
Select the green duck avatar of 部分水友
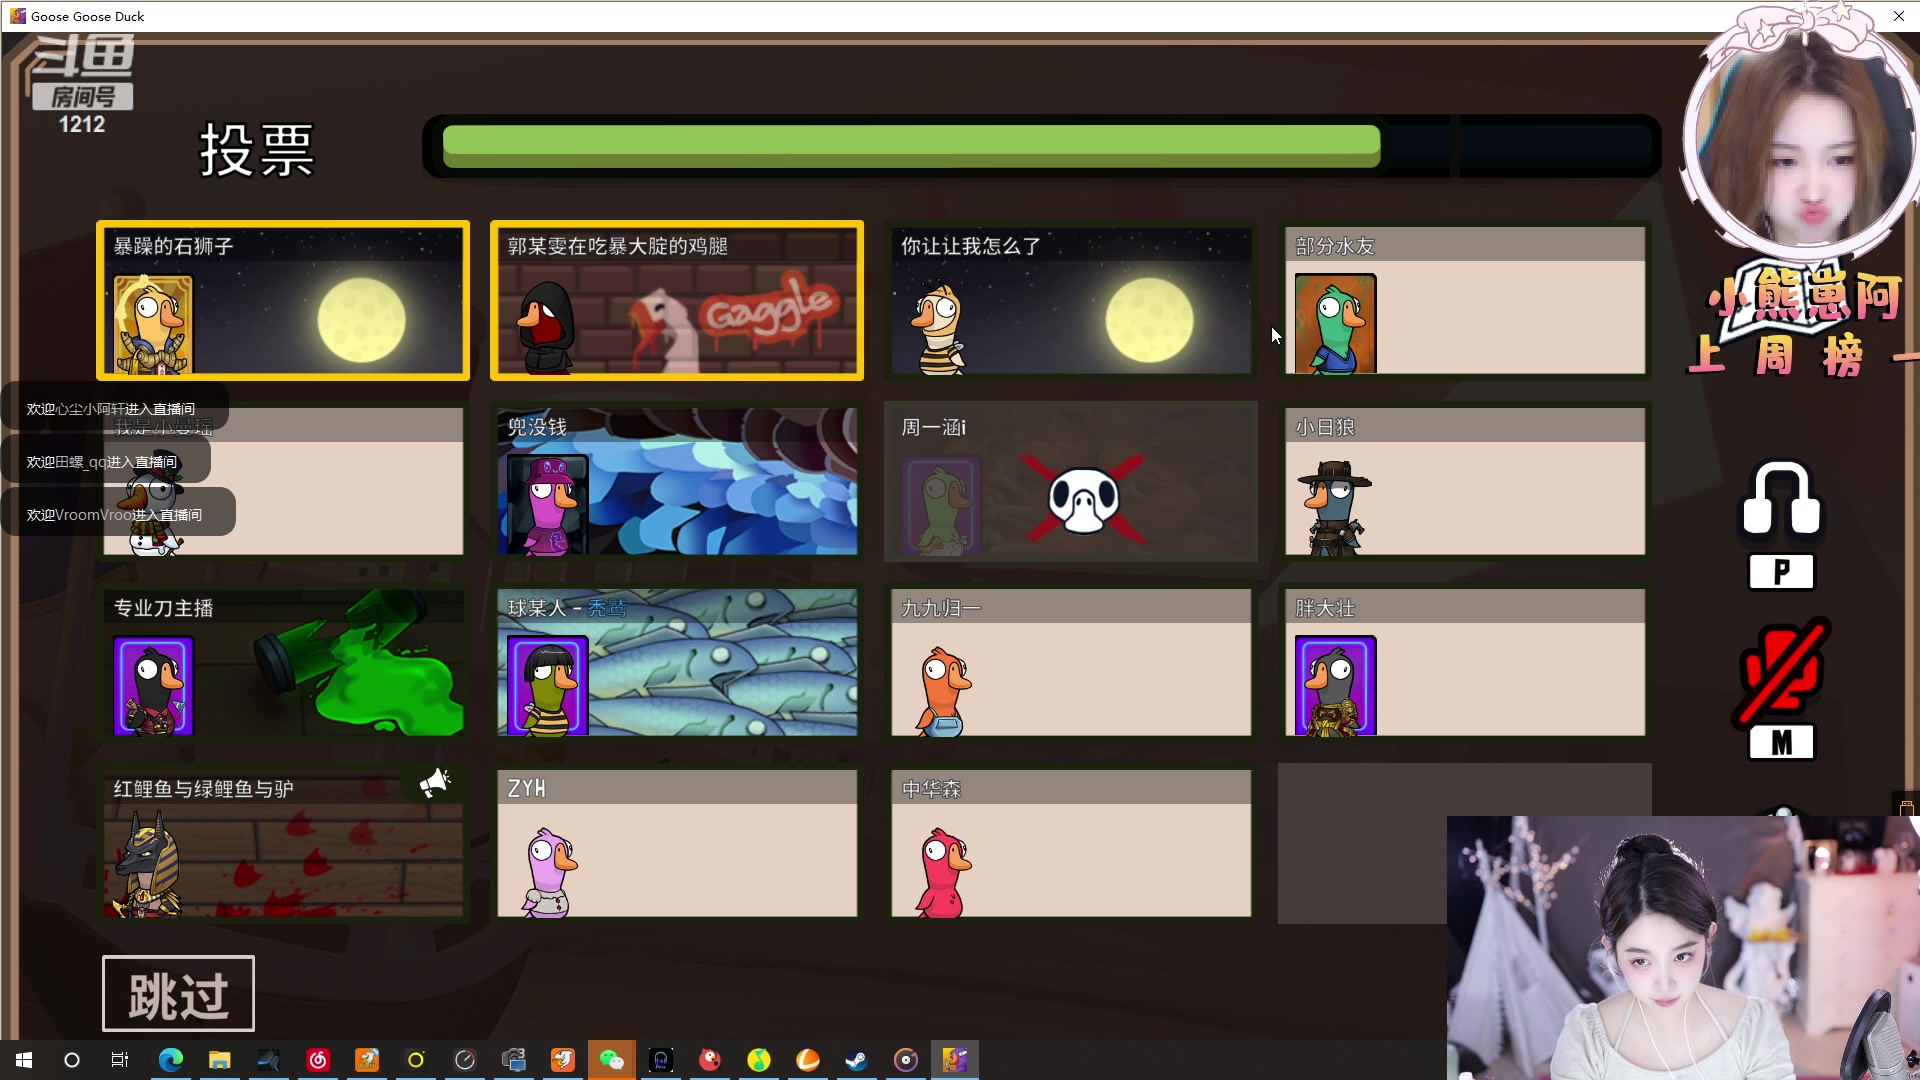1335,324
